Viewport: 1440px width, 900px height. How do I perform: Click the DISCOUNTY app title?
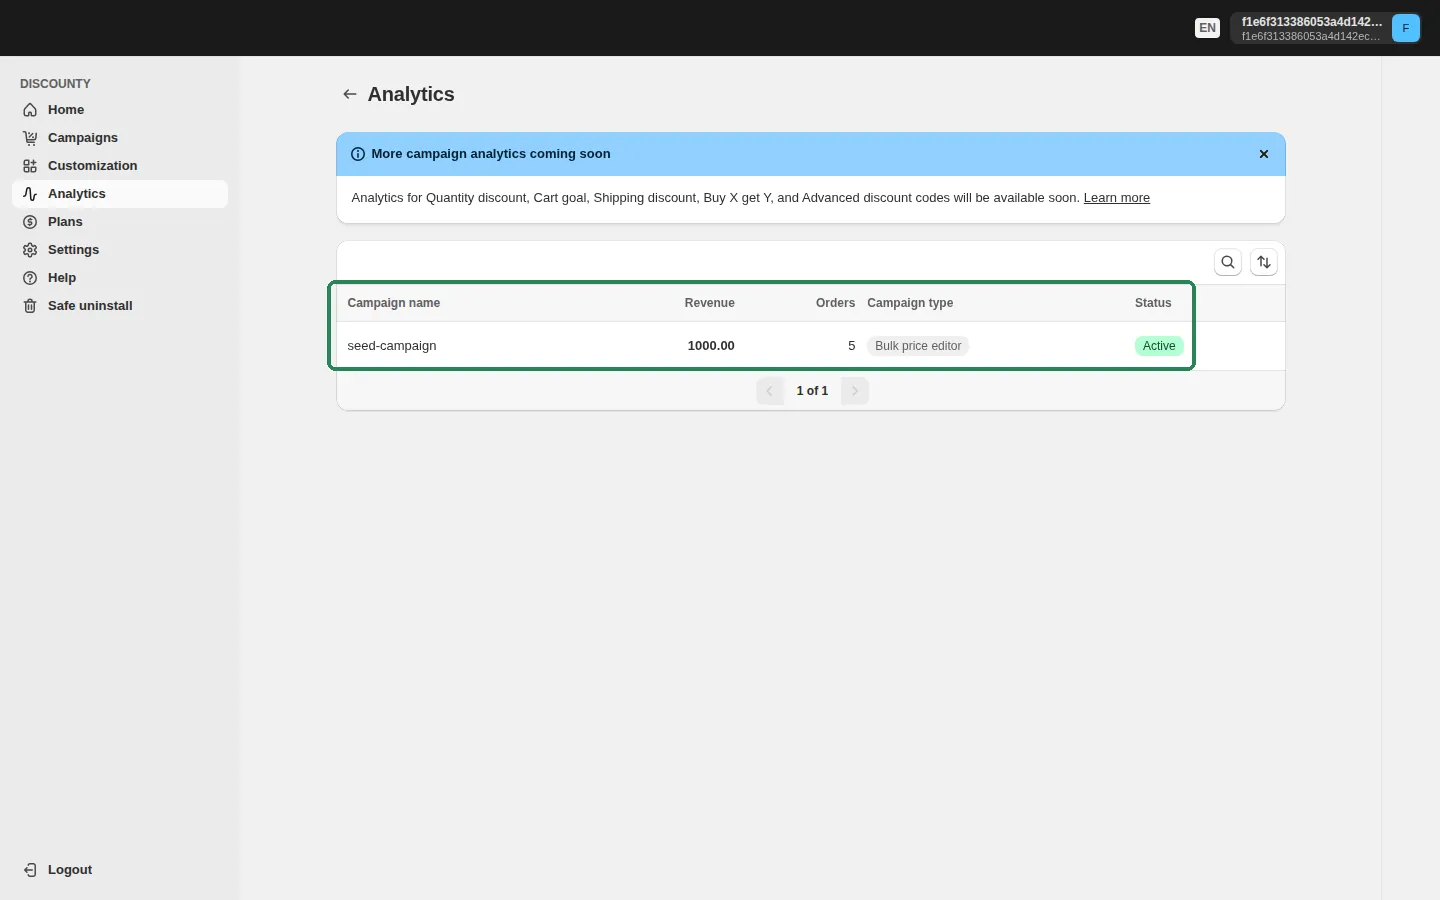tap(55, 84)
